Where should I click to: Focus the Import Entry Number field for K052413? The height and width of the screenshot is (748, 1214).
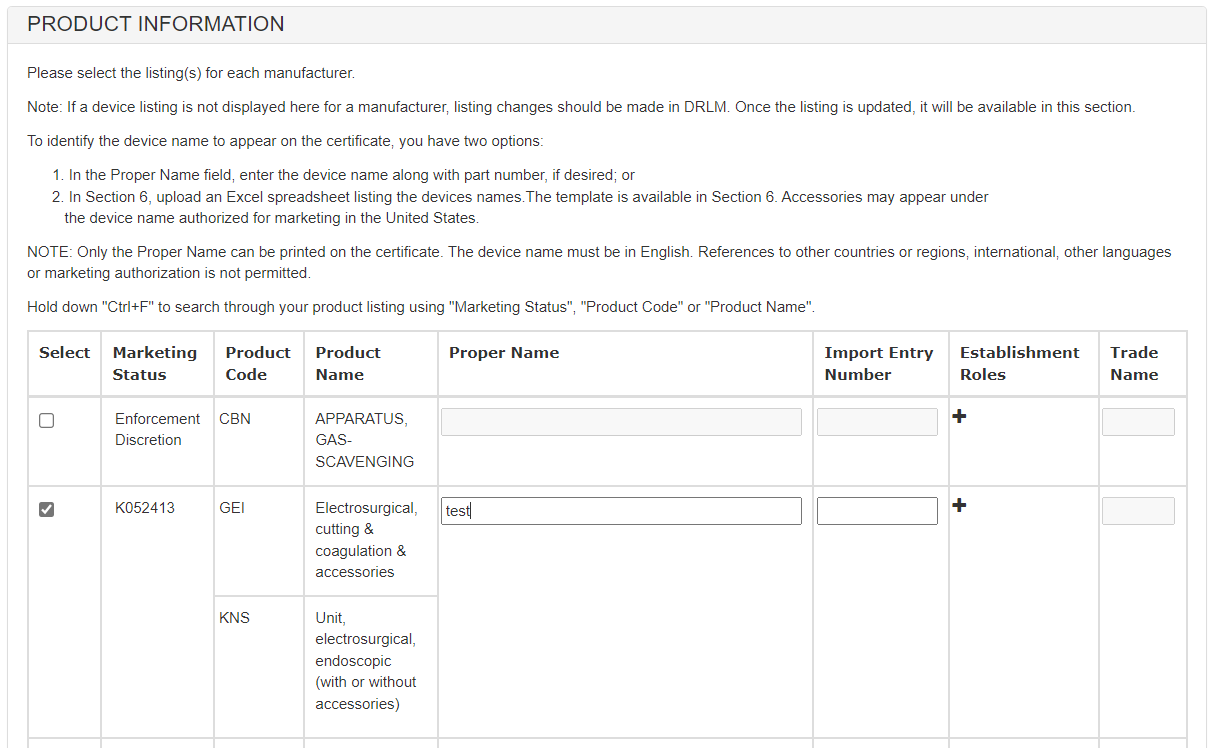pos(877,511)
